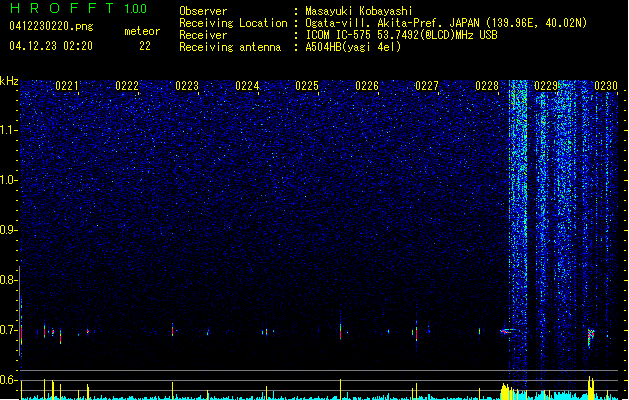Click the 0229 time marker

[x=546, y=86]
